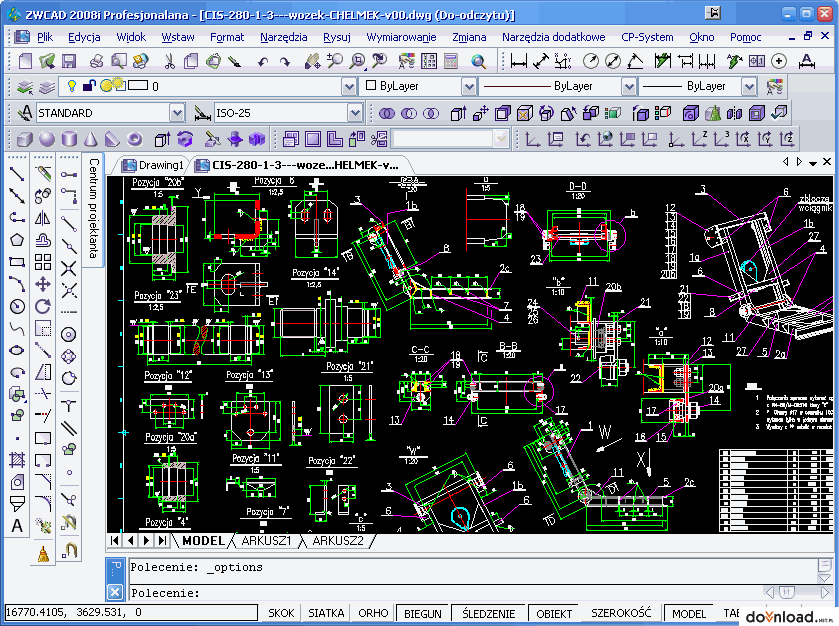
Task: Toggle ORHO ortho mode
Action: [373, 613]
